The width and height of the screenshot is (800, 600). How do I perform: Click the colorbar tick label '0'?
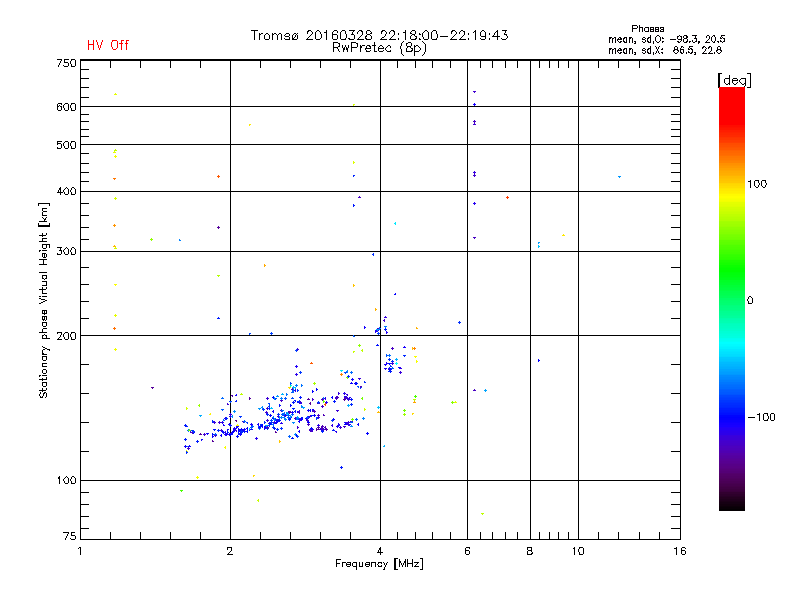point(750,301)
